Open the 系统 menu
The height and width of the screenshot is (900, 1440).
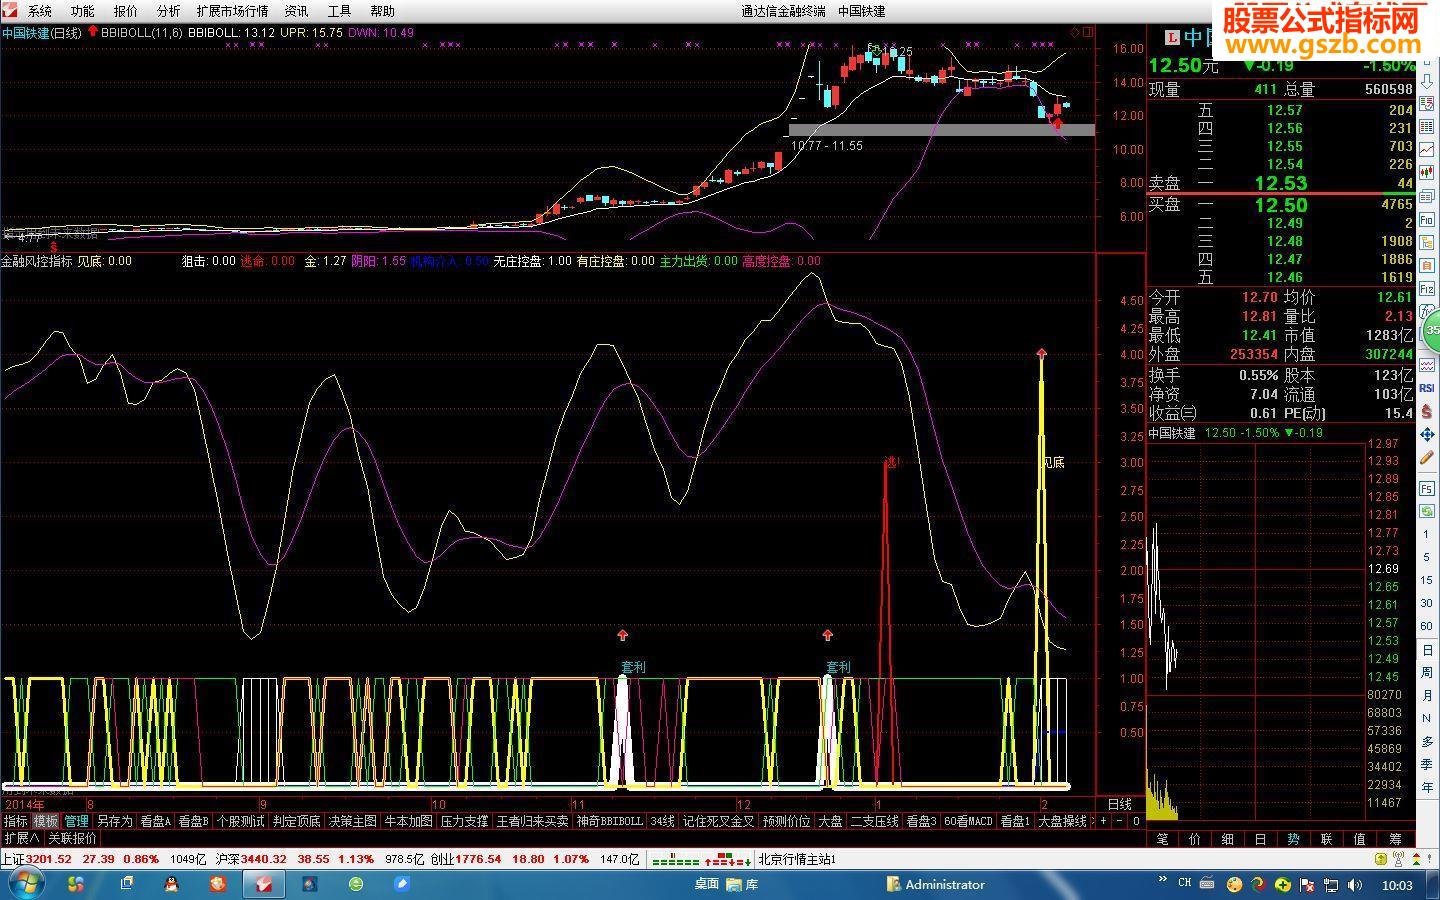pos(40,11)
